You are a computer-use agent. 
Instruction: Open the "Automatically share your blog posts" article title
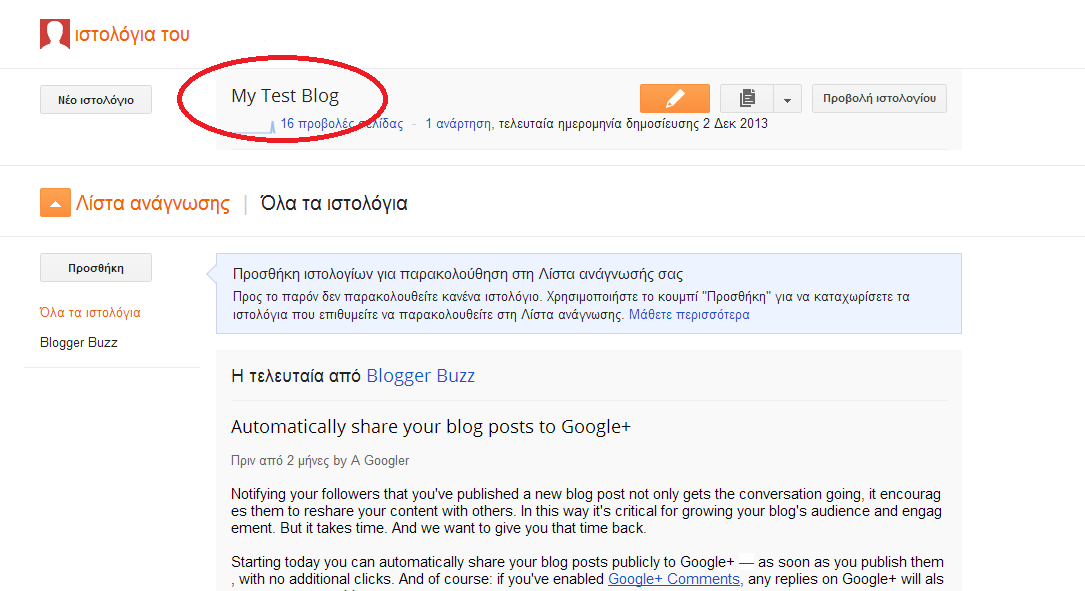[x=430, y=427]
